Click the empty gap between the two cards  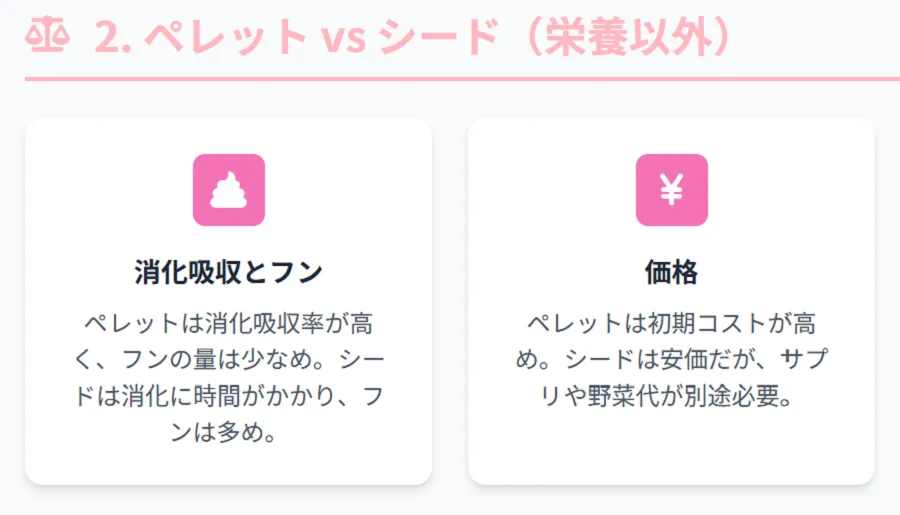(x=450, y=300)
